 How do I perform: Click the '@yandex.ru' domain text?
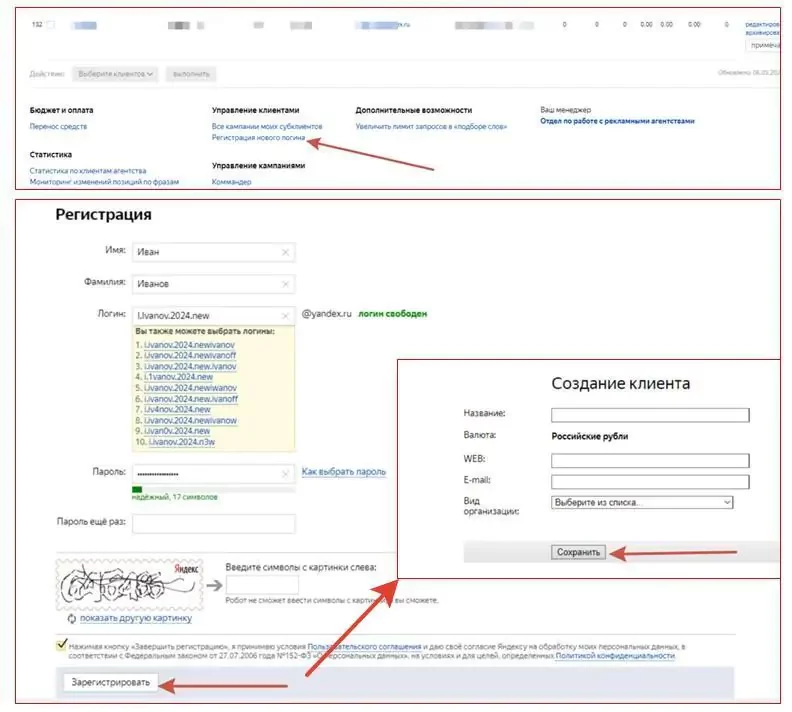point(326,314)
